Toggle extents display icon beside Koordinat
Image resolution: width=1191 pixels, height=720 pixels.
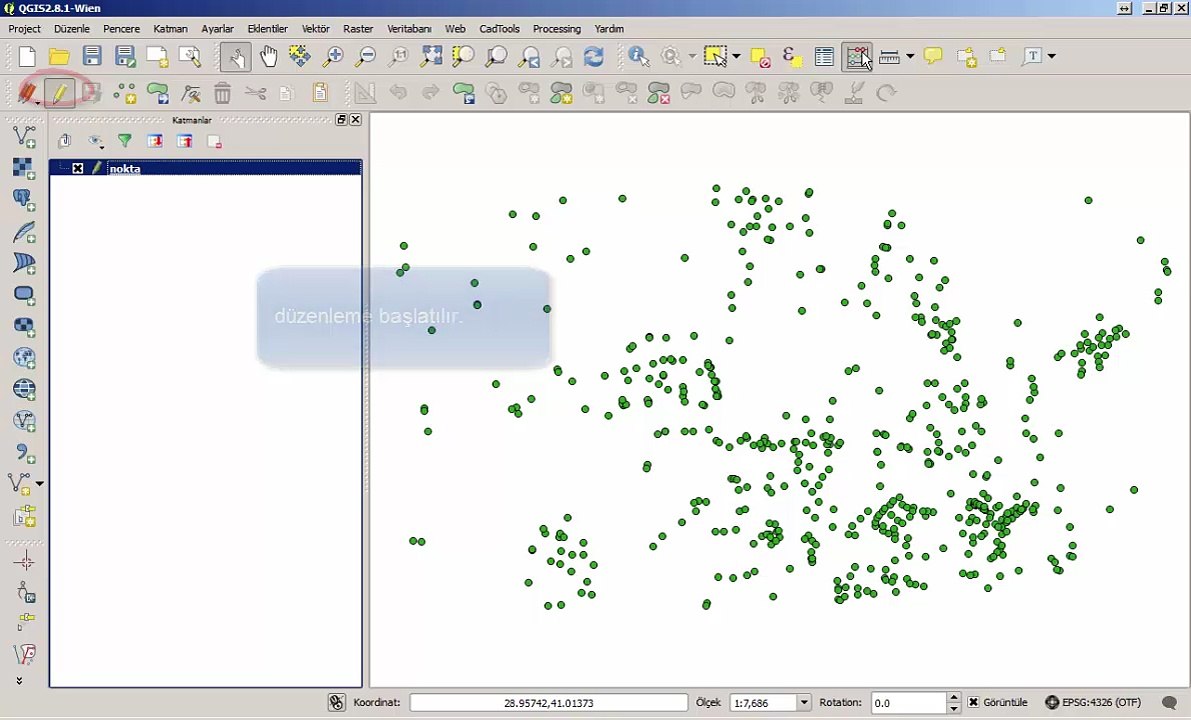[x=336, y=703]
